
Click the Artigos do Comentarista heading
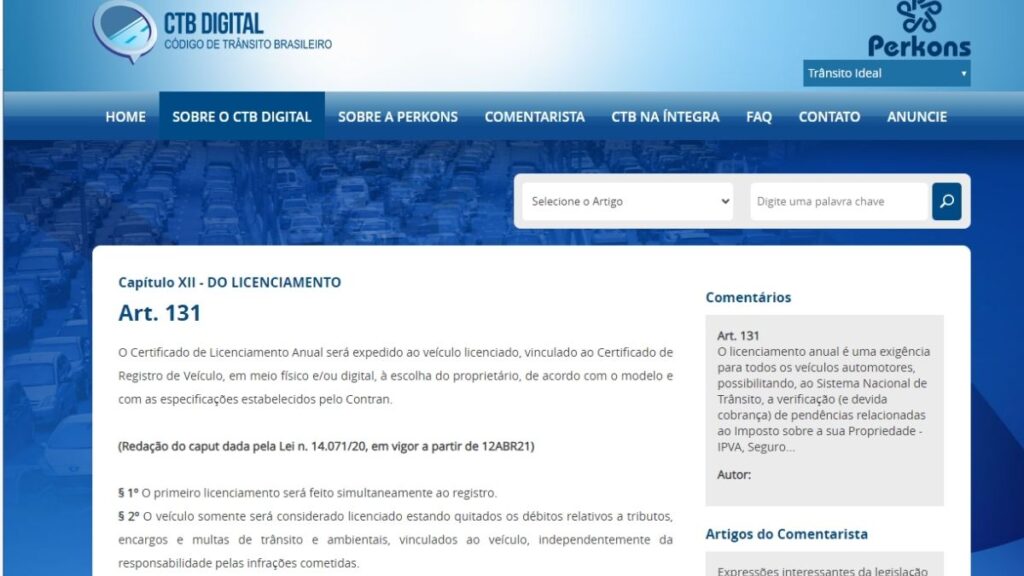pos(786,534)
